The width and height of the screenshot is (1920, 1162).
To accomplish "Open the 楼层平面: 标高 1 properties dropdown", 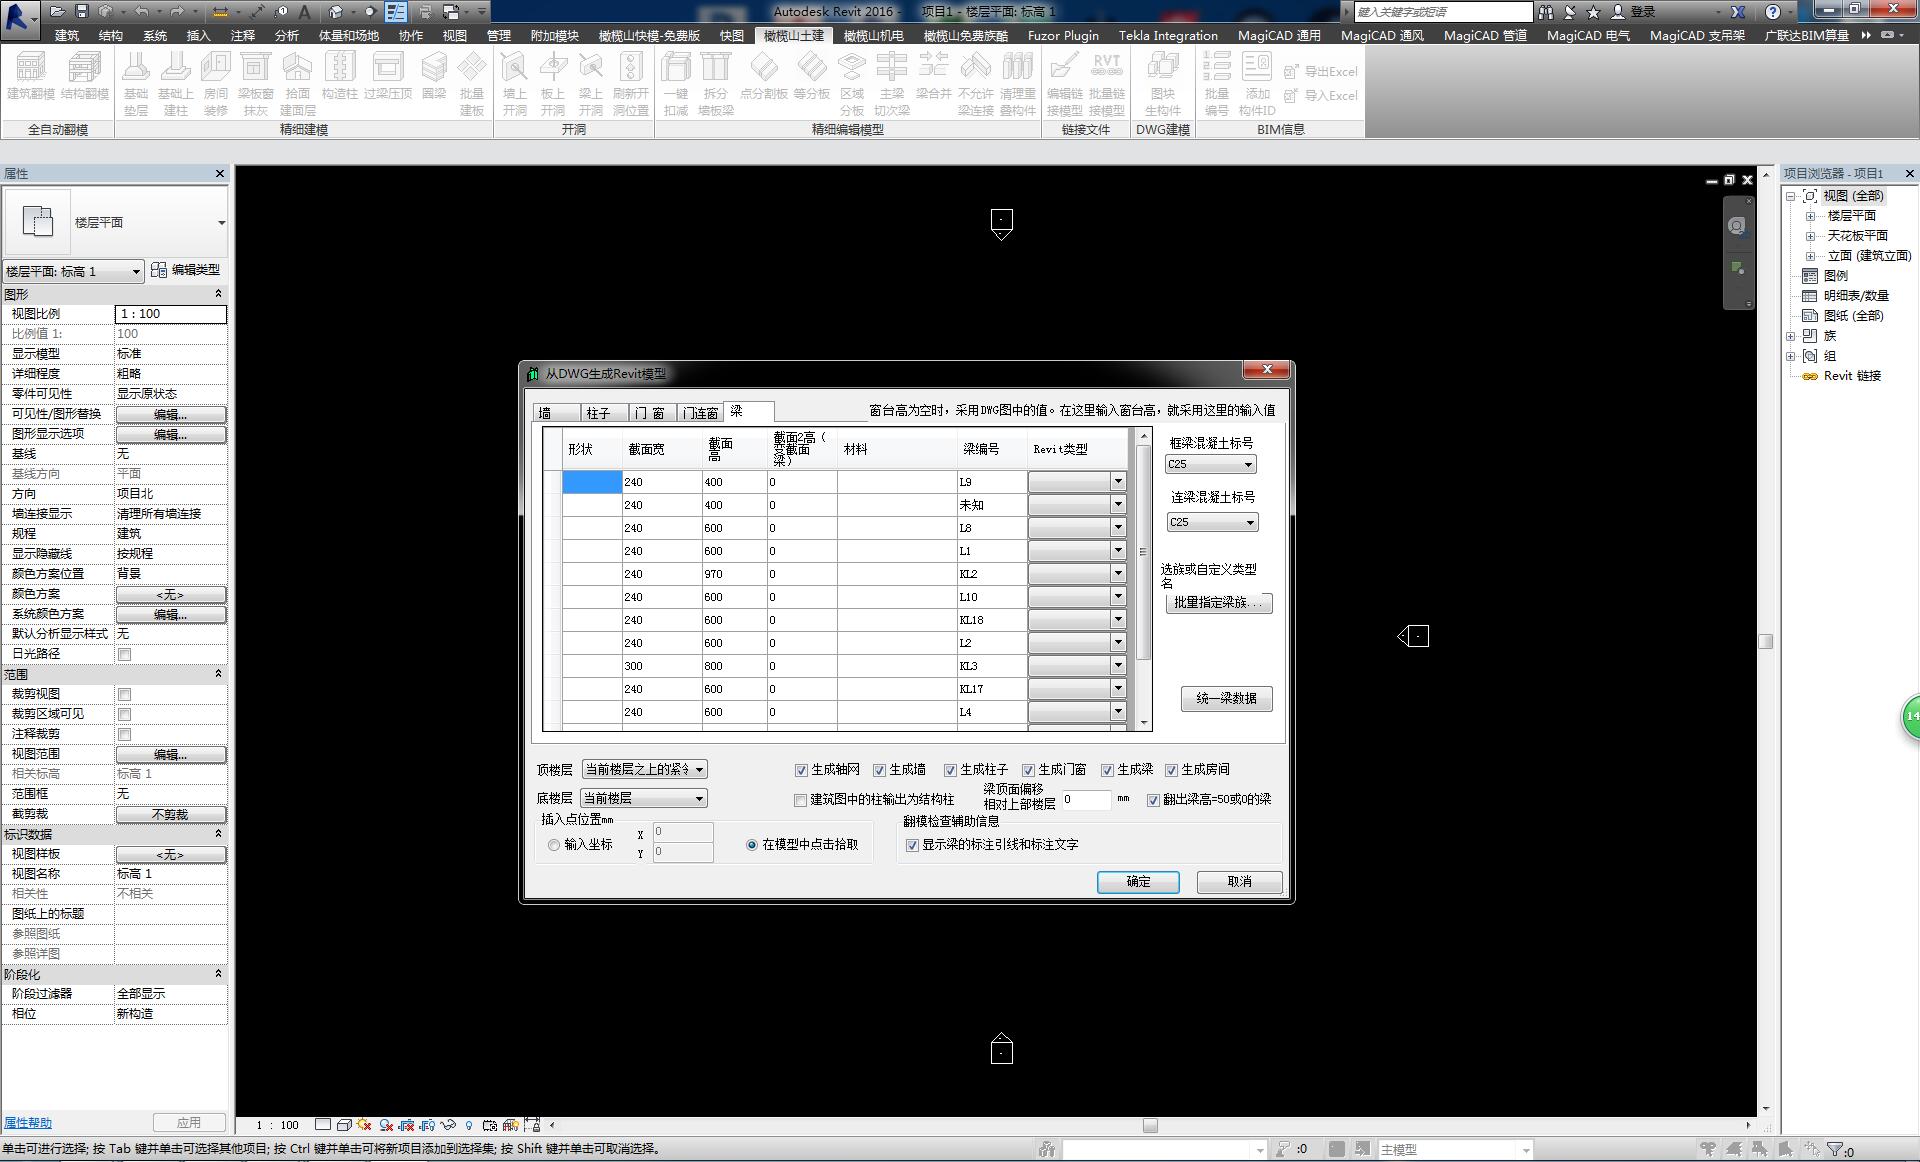I will coord(72,271).
